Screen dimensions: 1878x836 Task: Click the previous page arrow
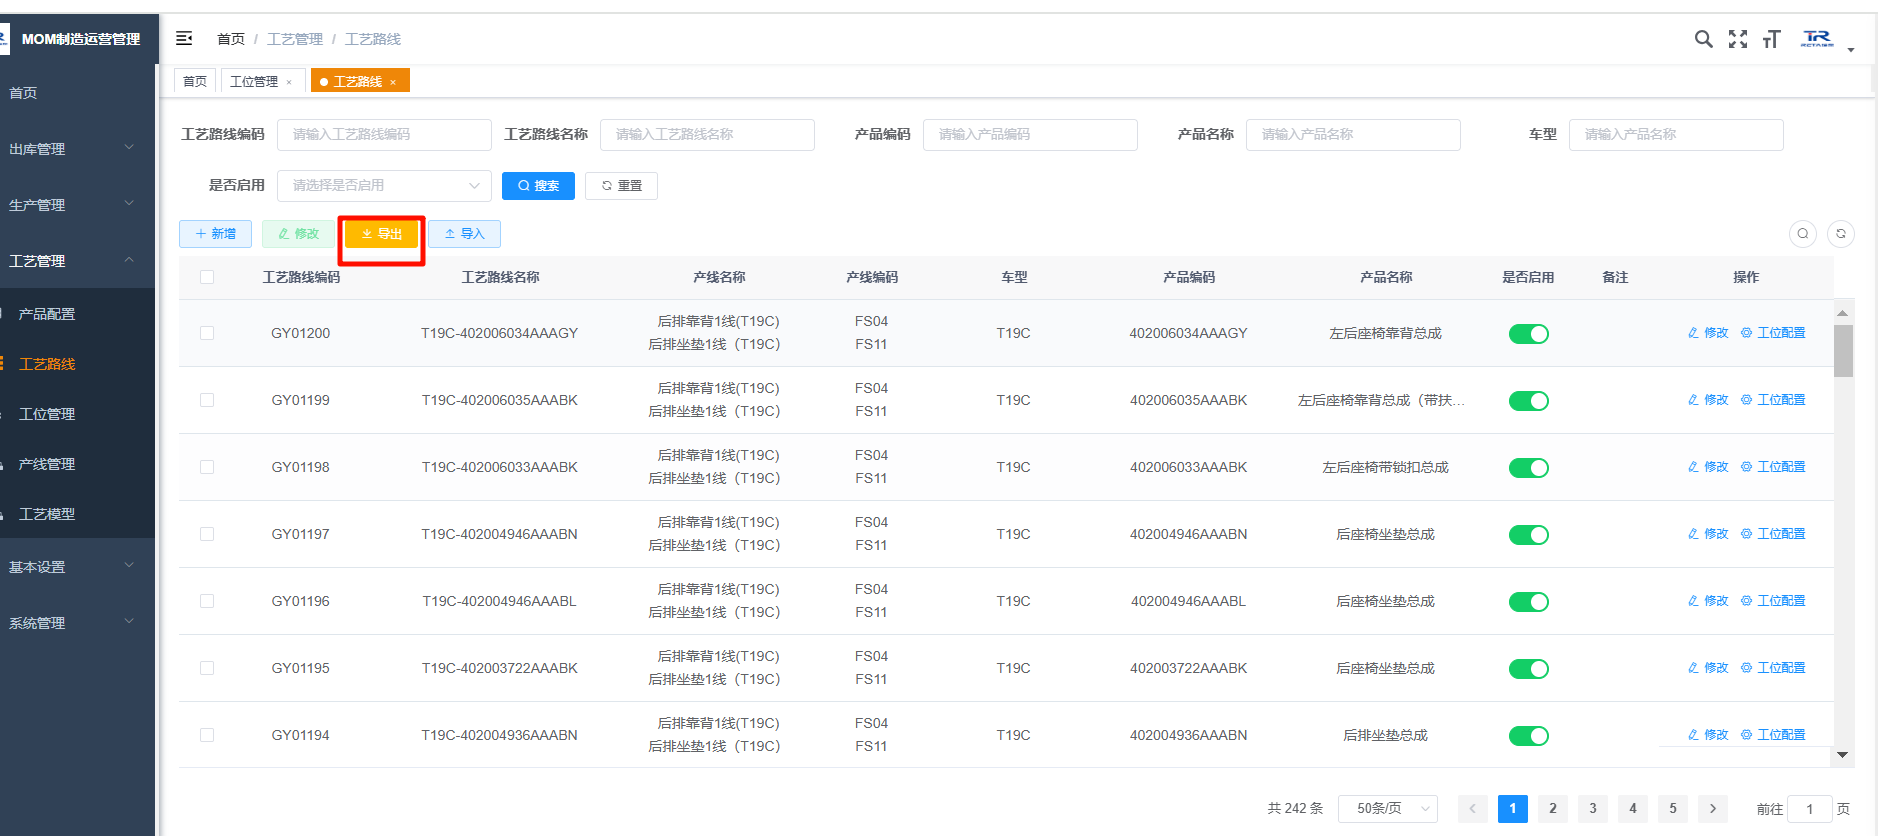pos(1473,809)
